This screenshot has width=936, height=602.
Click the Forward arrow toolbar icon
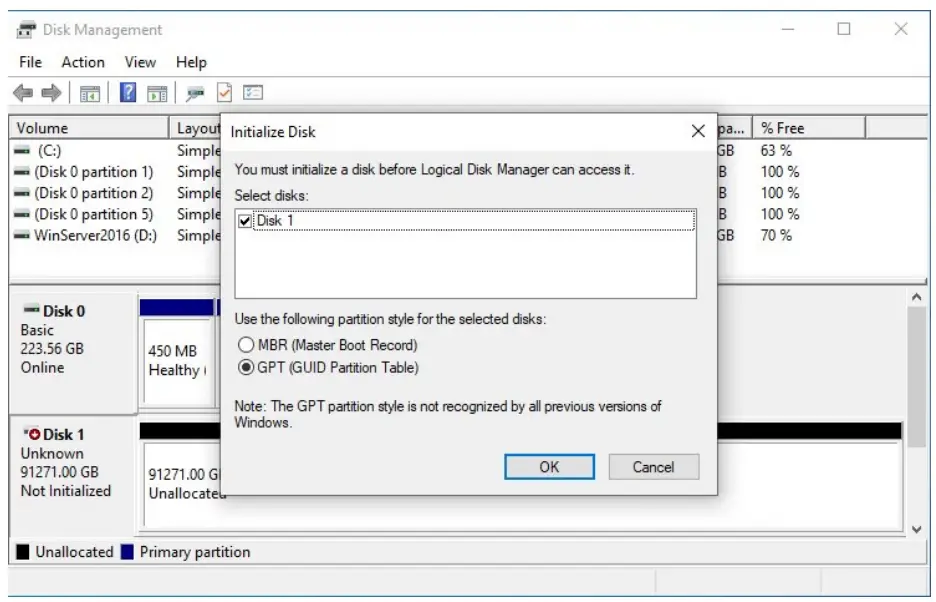[51, 93]
